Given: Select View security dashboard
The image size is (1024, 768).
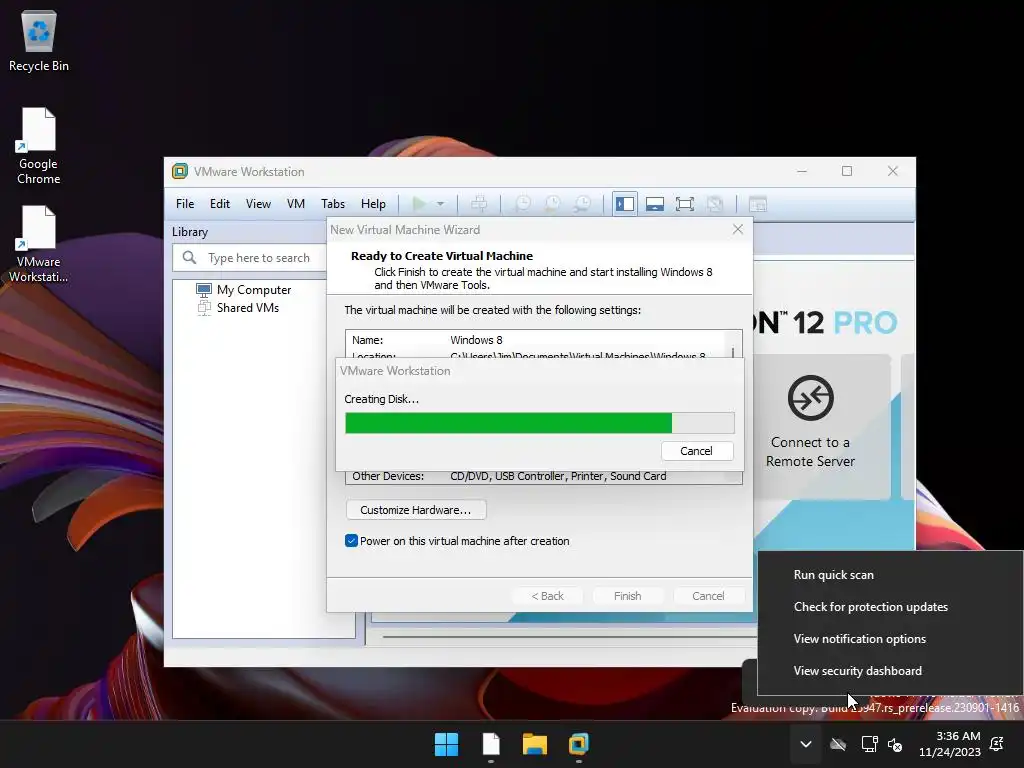Looking at the screenshot, I should pyautogui.click(x=857, y=671).
